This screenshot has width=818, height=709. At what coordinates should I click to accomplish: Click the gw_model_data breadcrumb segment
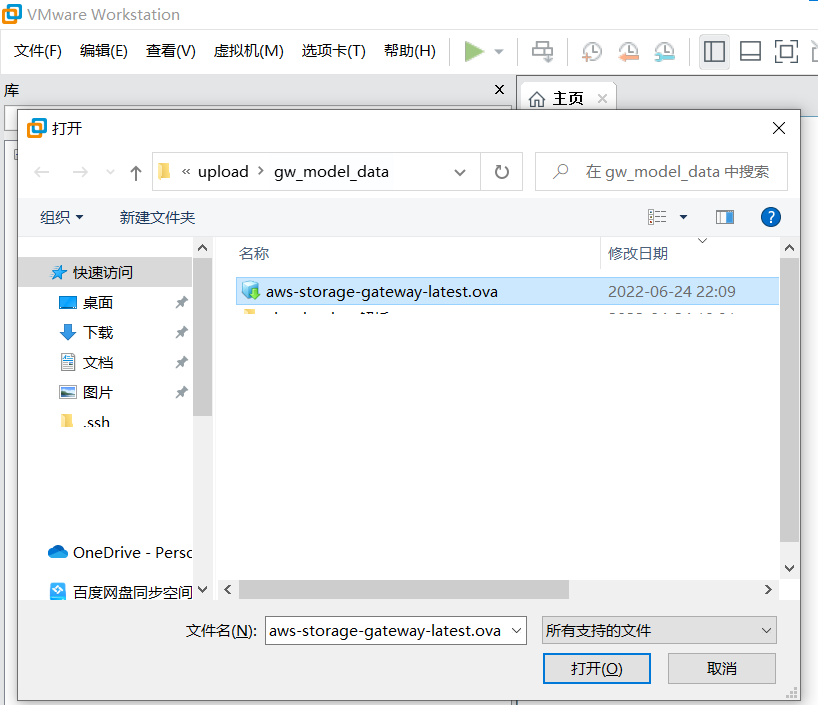click(x=331, y=172)
